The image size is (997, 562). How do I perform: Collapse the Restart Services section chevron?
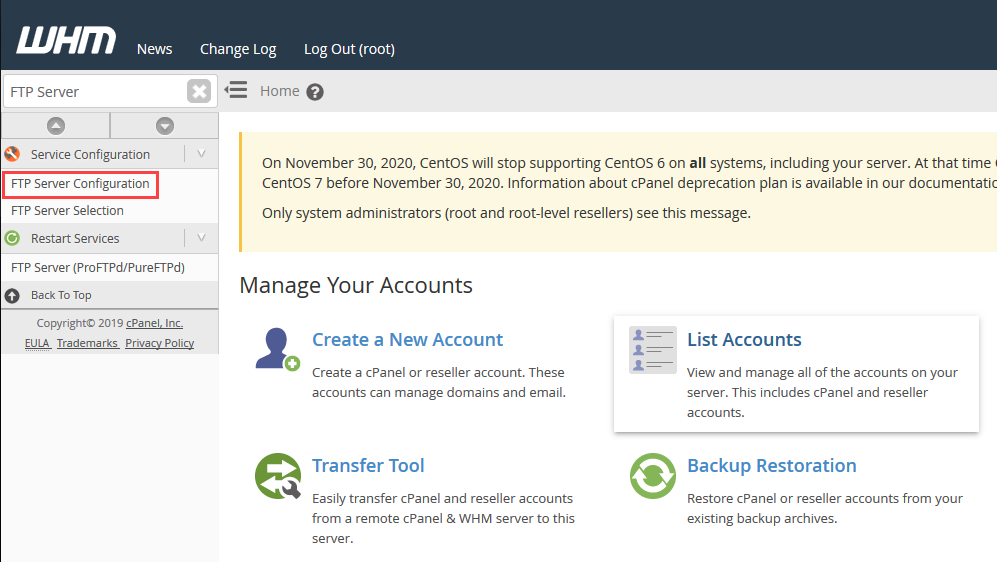pos(201,238)
